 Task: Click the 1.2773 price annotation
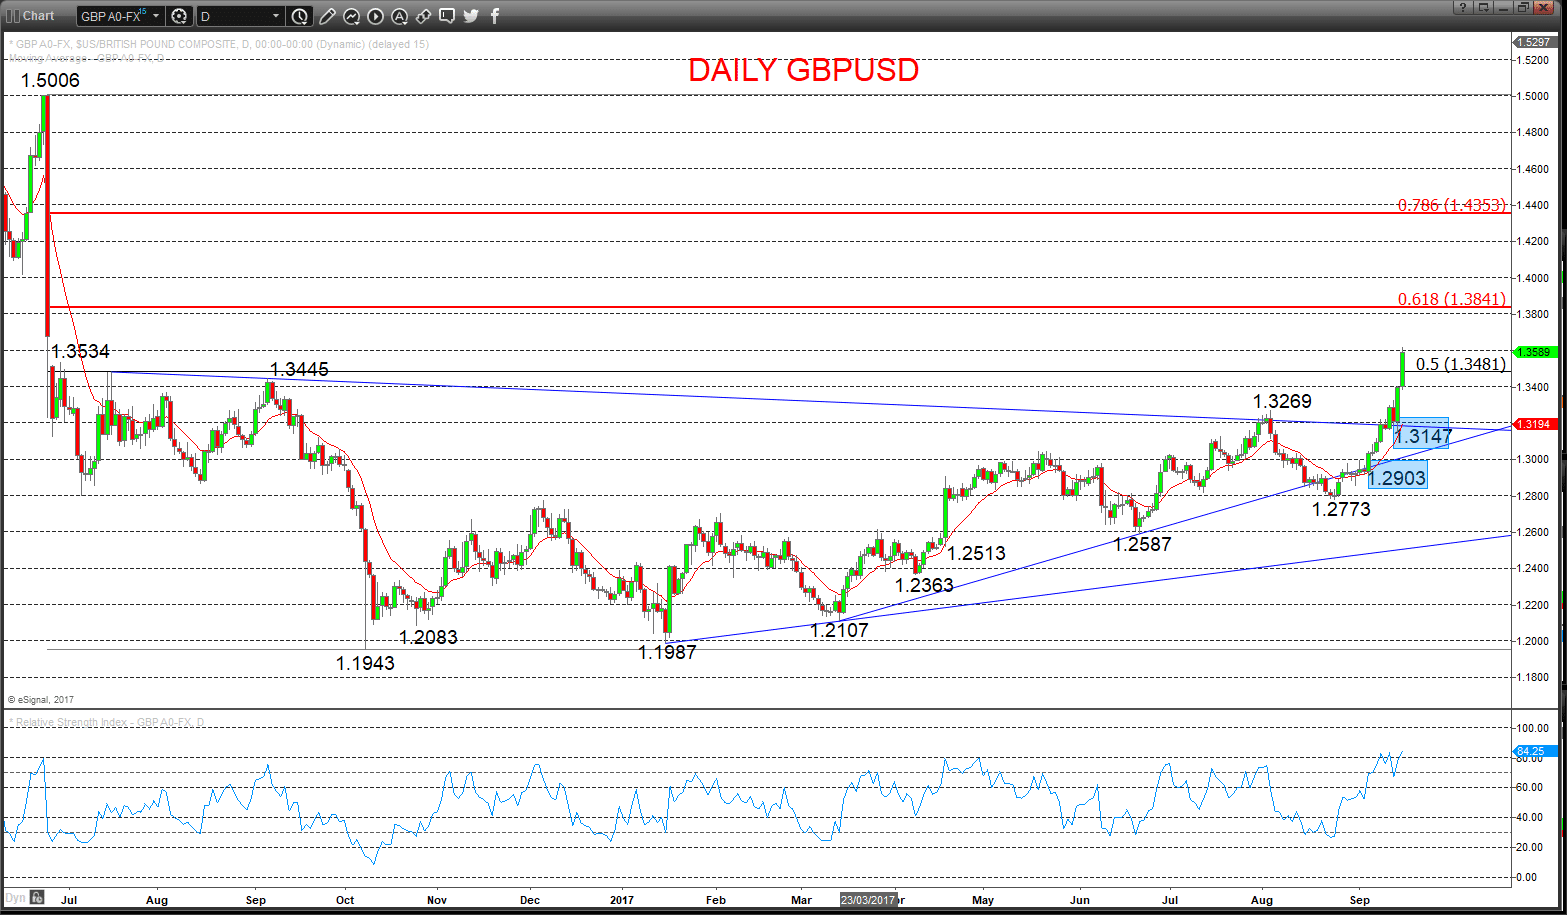point(1341,509)
